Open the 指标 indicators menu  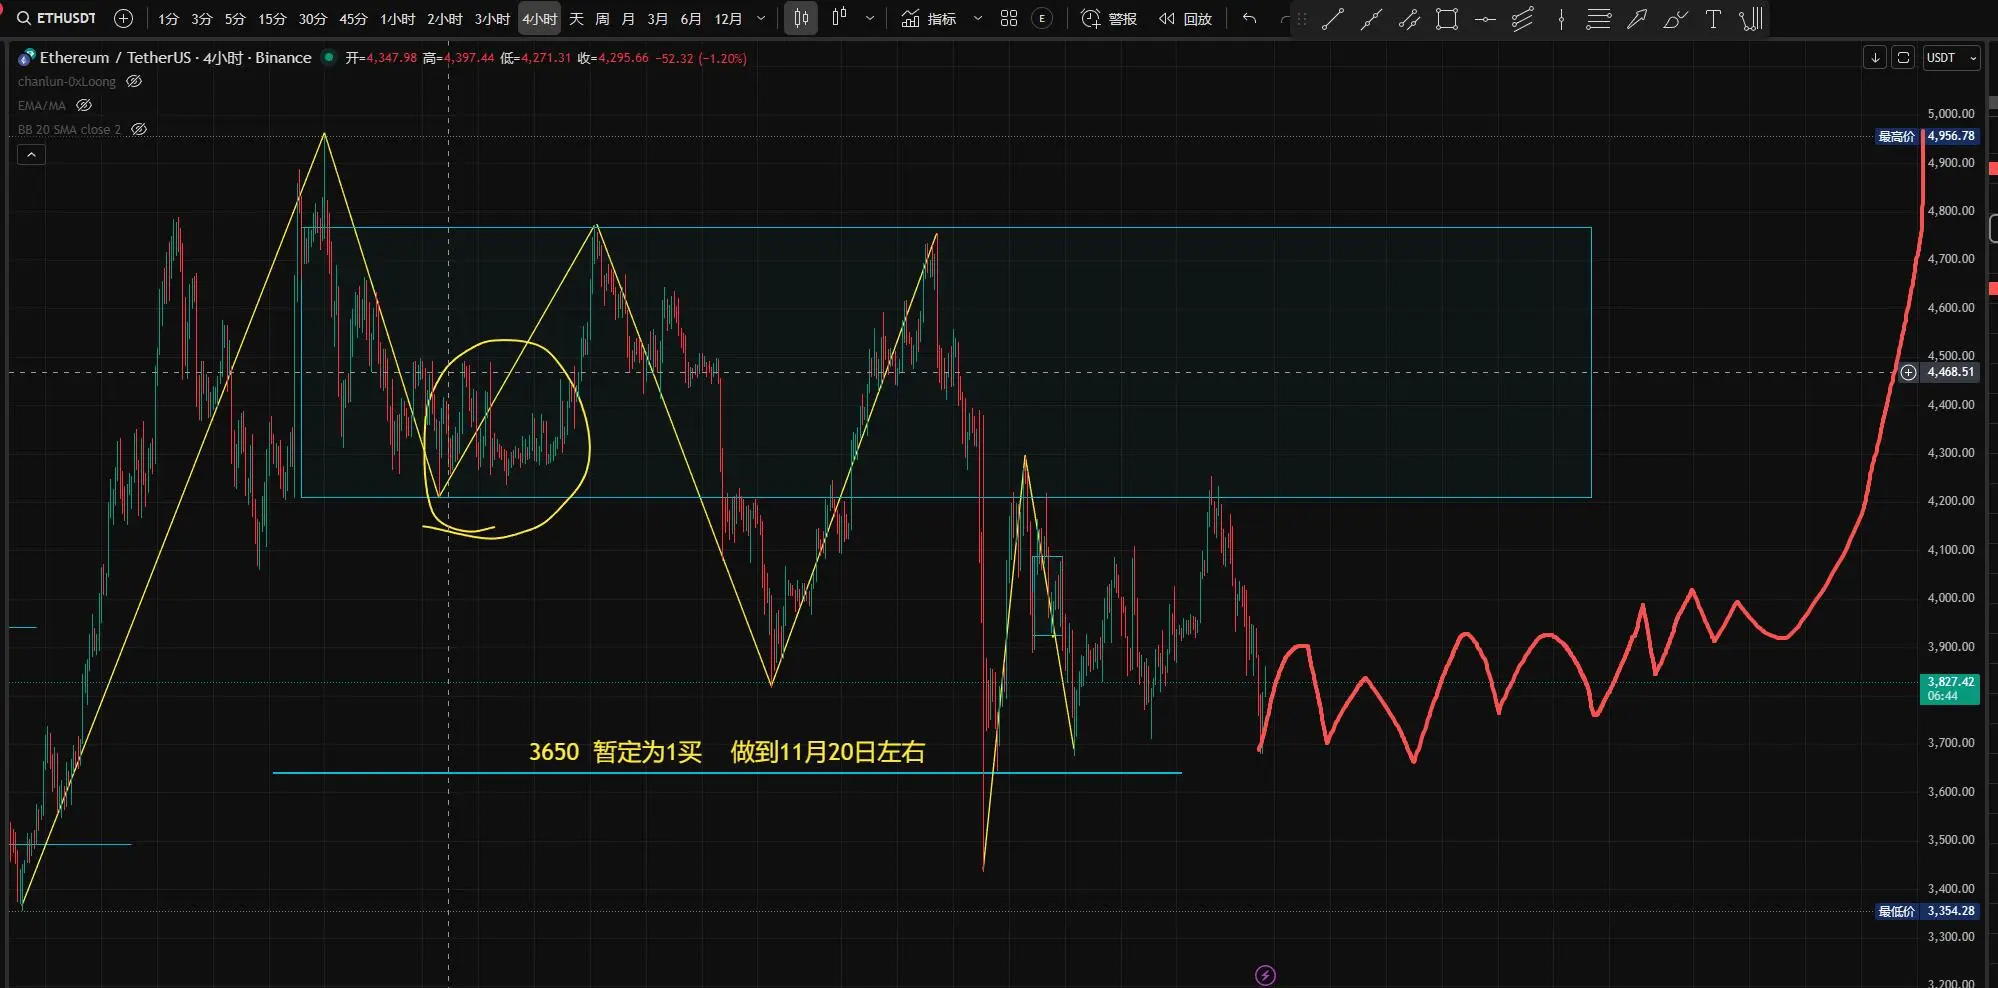[x=929, y=19]
